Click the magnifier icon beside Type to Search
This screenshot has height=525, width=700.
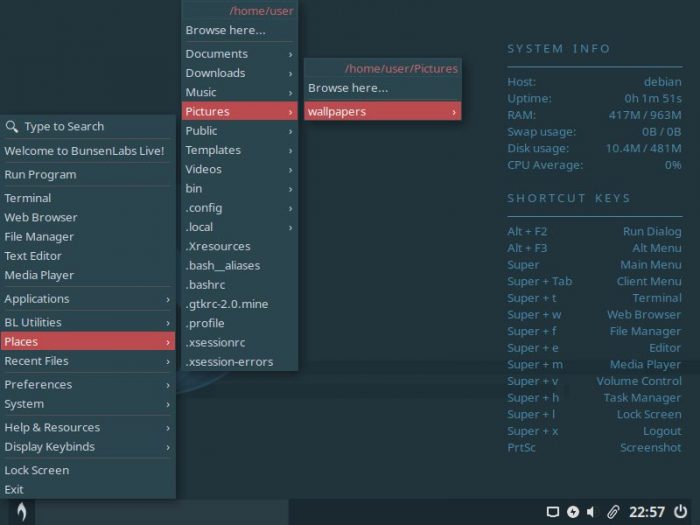click(x=12, y=127)
